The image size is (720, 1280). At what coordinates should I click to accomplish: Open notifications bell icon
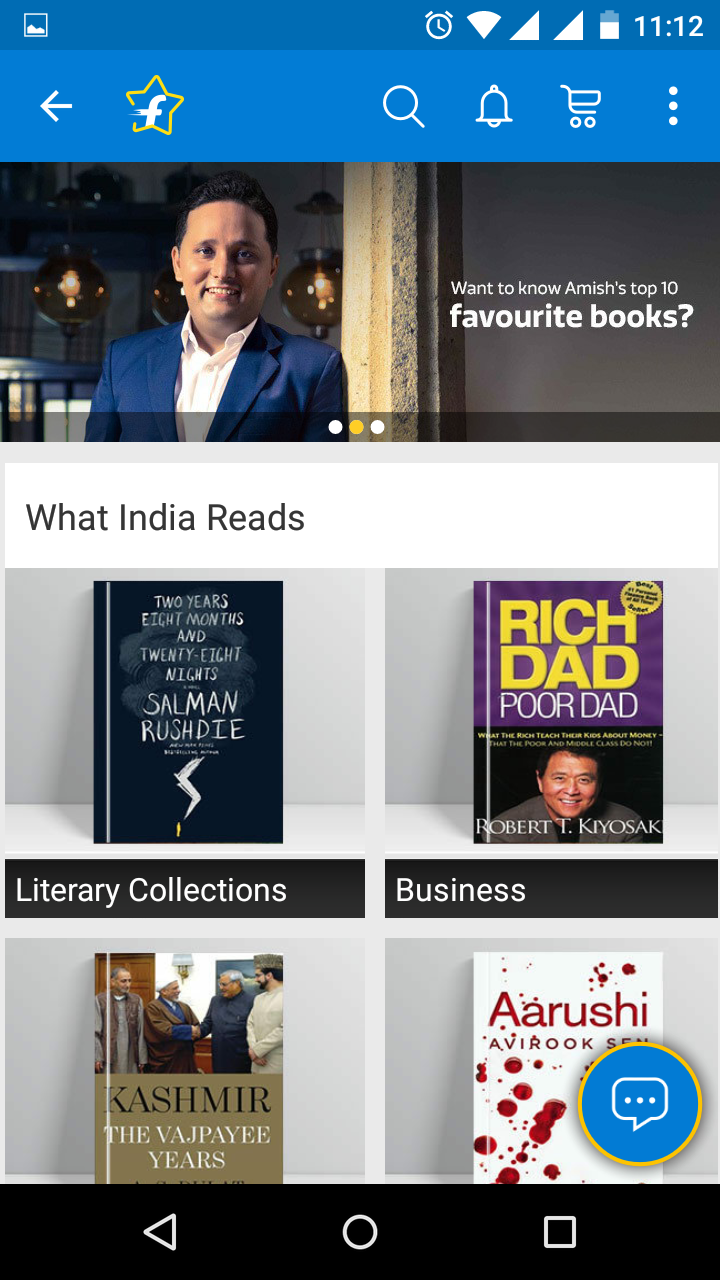[494, 106]
